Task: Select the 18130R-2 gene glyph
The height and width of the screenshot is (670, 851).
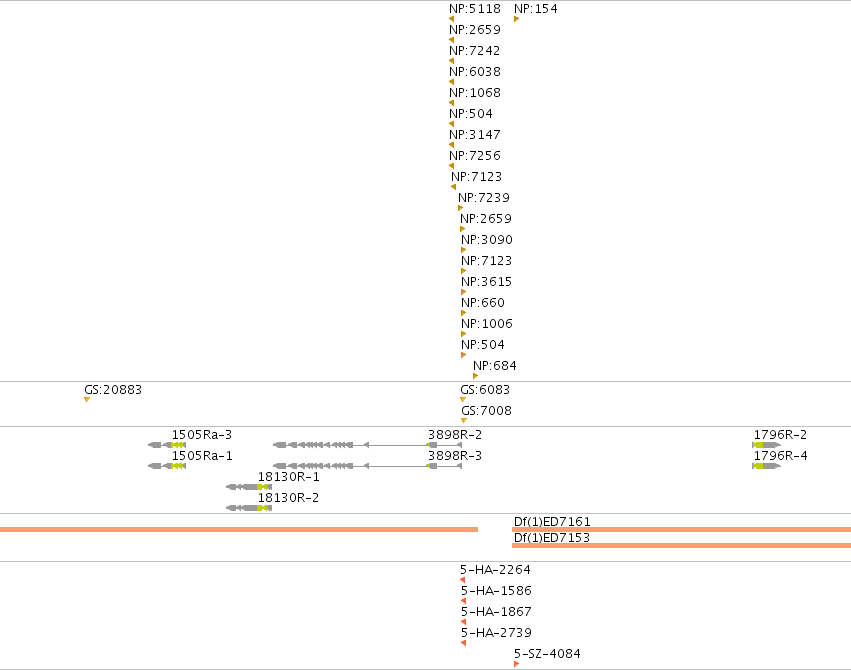Action: (x=249, y=508)
